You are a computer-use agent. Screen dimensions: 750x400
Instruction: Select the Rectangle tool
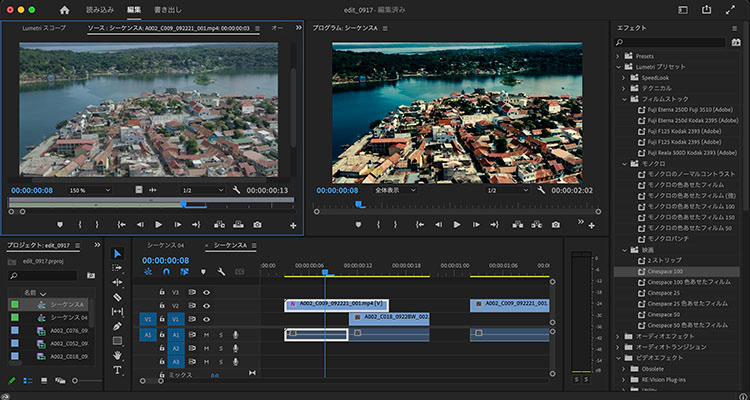click(118, 341)
